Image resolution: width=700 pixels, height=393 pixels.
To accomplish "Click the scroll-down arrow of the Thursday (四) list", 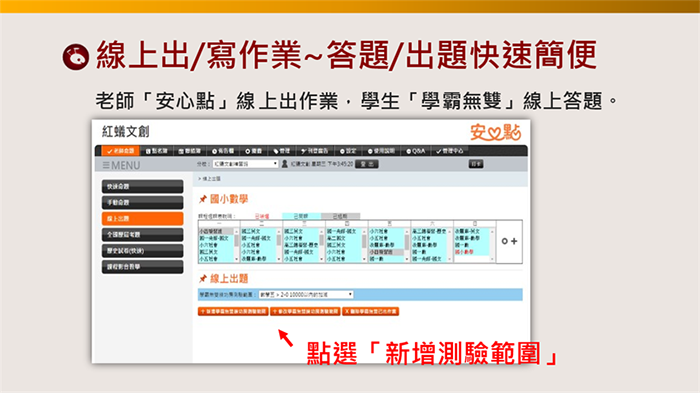I will pyautogui.click(x=364, y=259).
